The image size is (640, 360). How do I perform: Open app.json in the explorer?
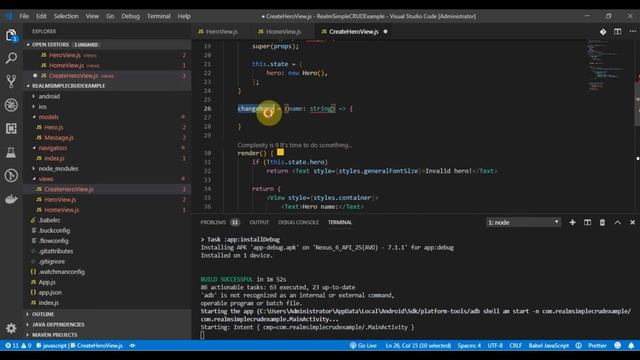[50, 292]
